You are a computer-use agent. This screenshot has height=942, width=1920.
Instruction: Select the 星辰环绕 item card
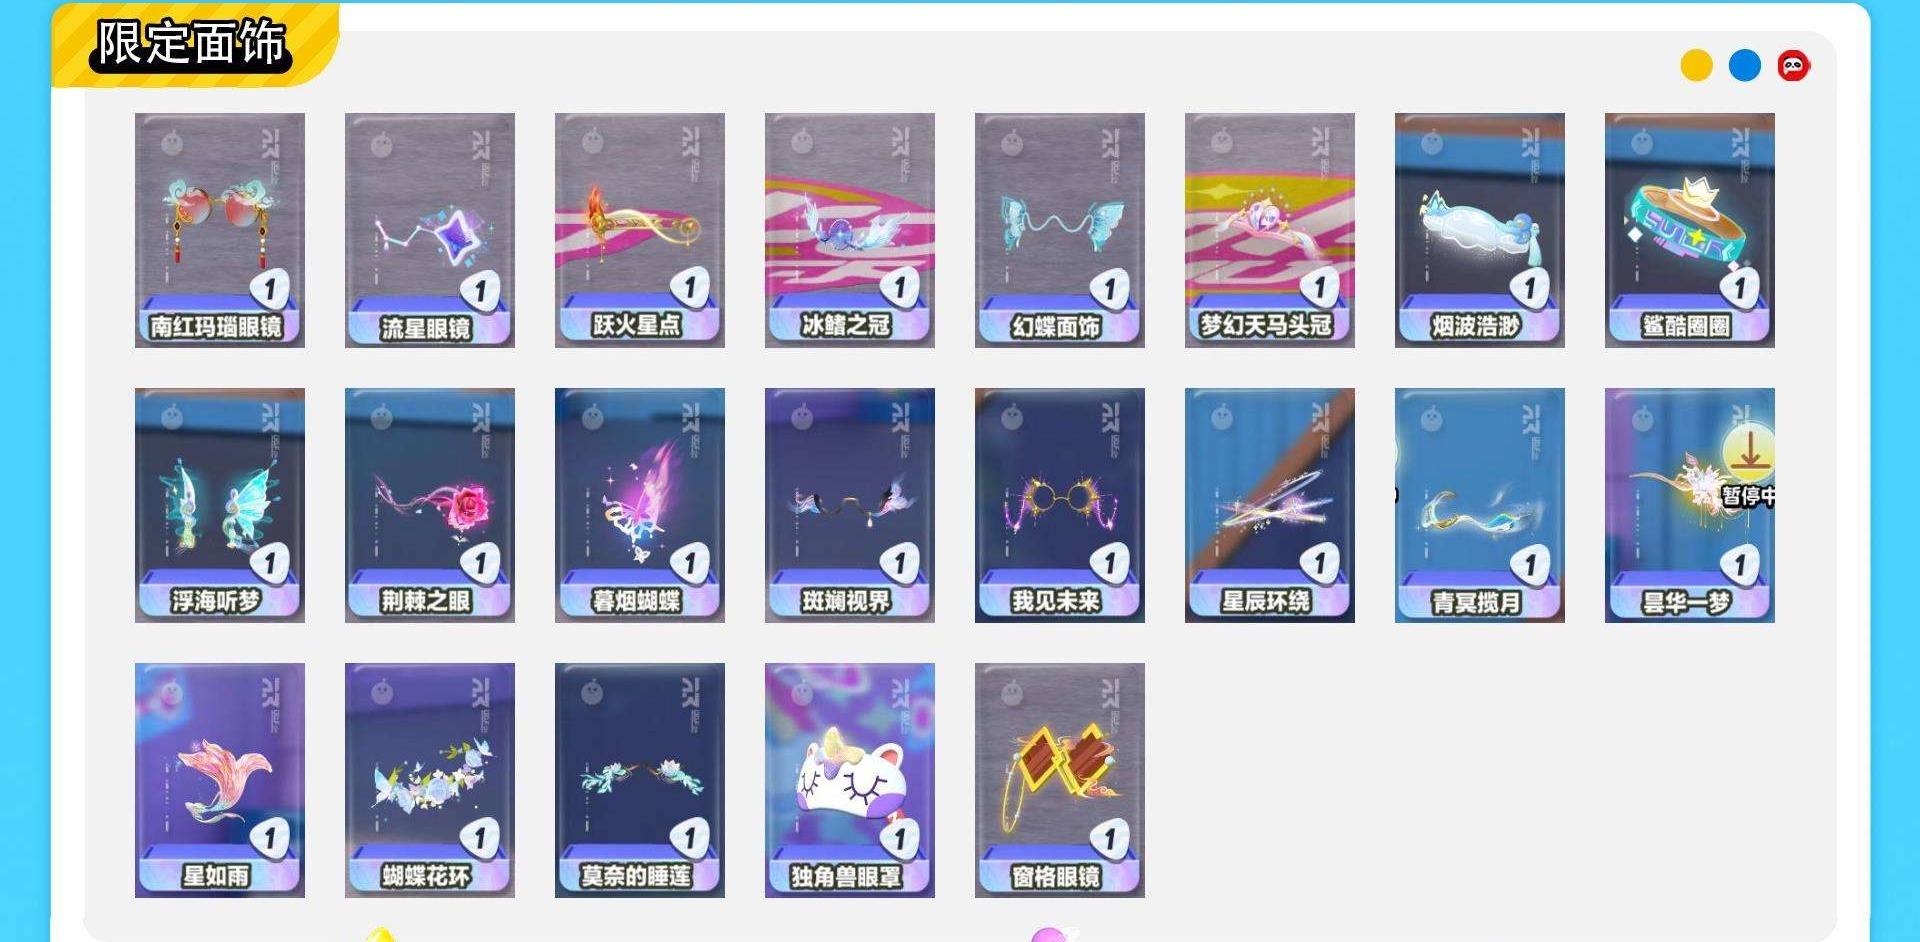[1270, 505]
